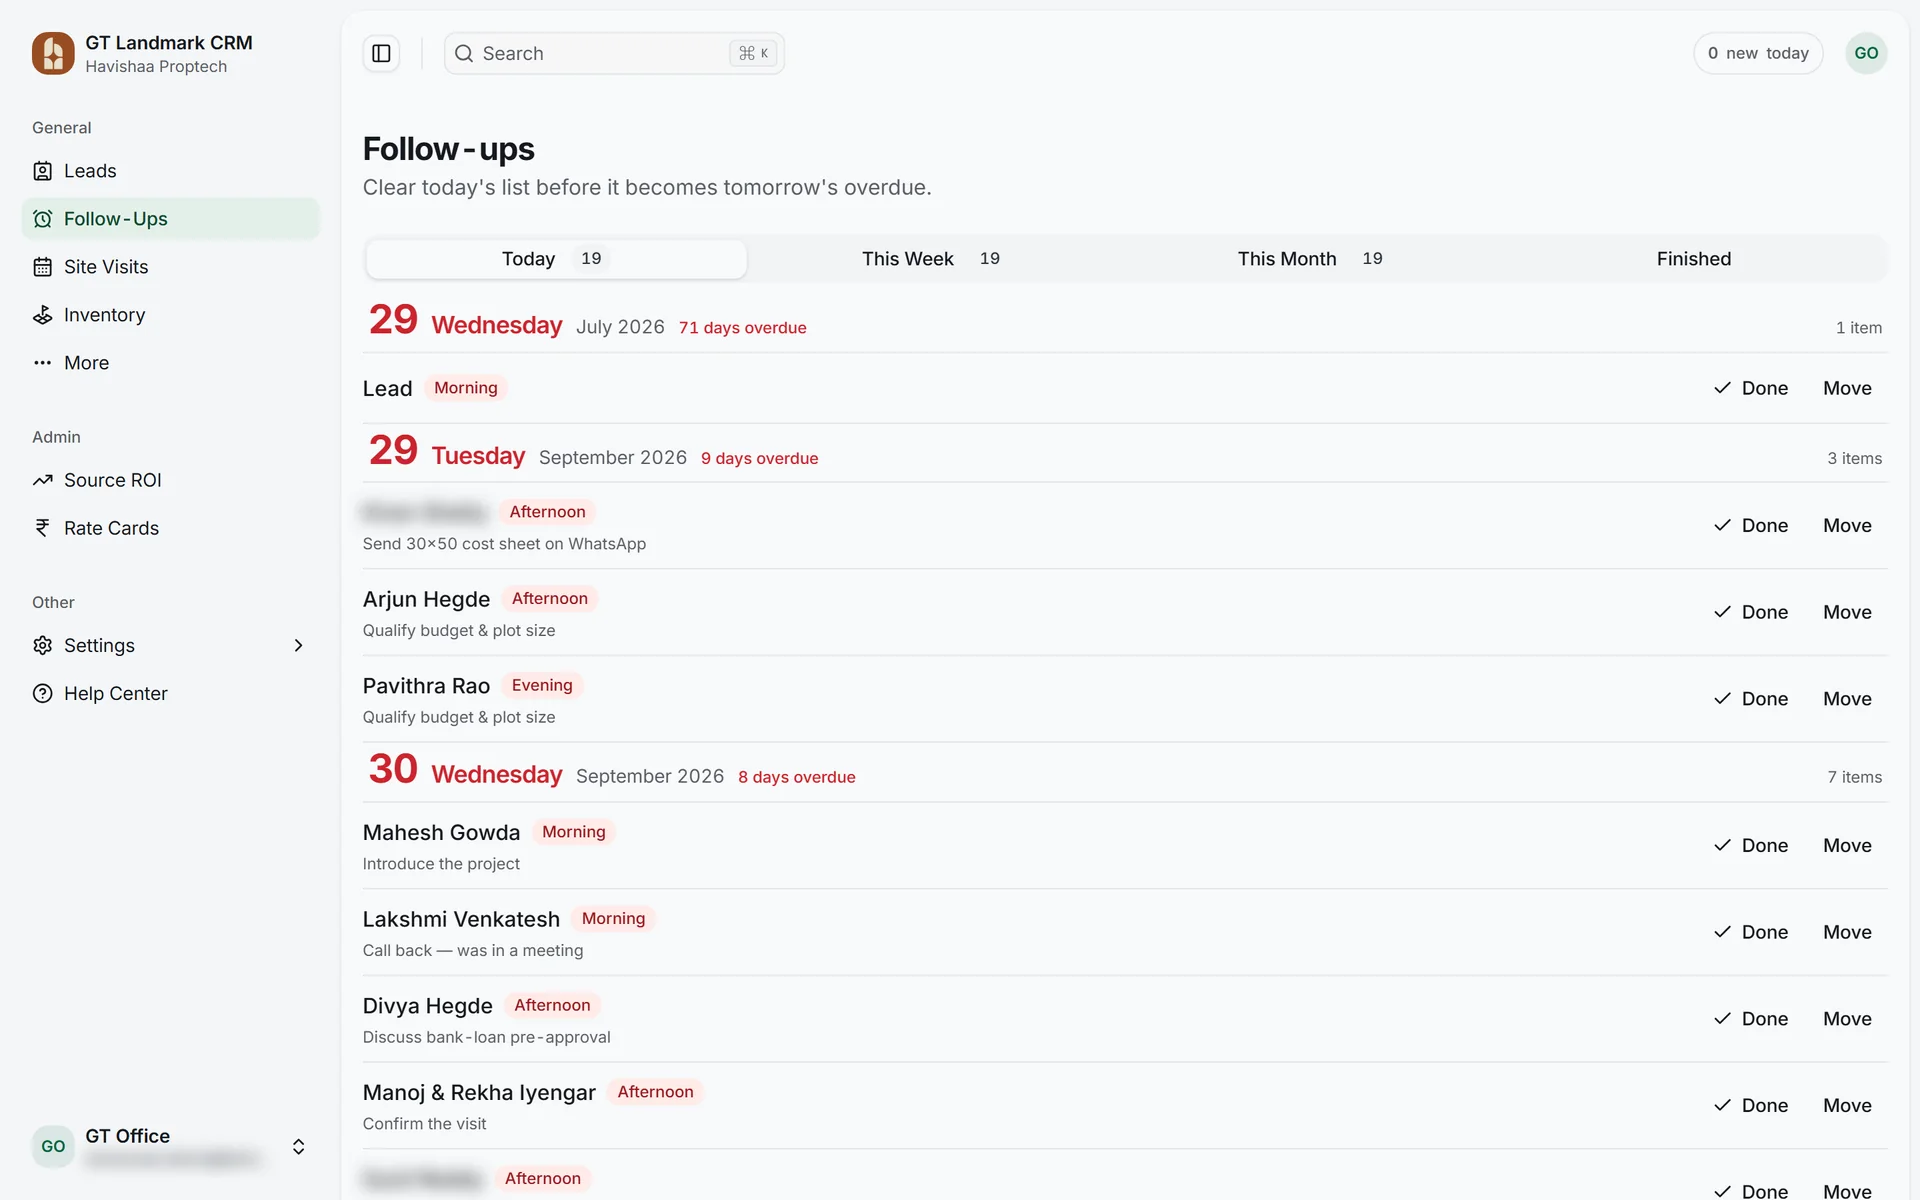Mark Divya Hegde follow-up done
This screenshot has width=1920, height=1200.
tap(1751, 1019)
